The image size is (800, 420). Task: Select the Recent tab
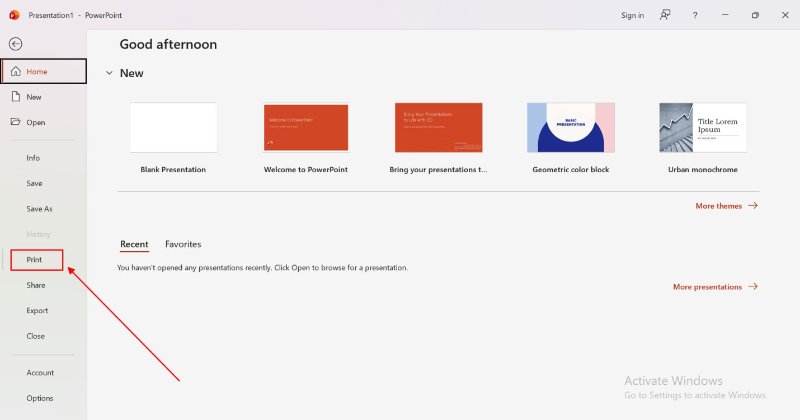coord(134,244)
